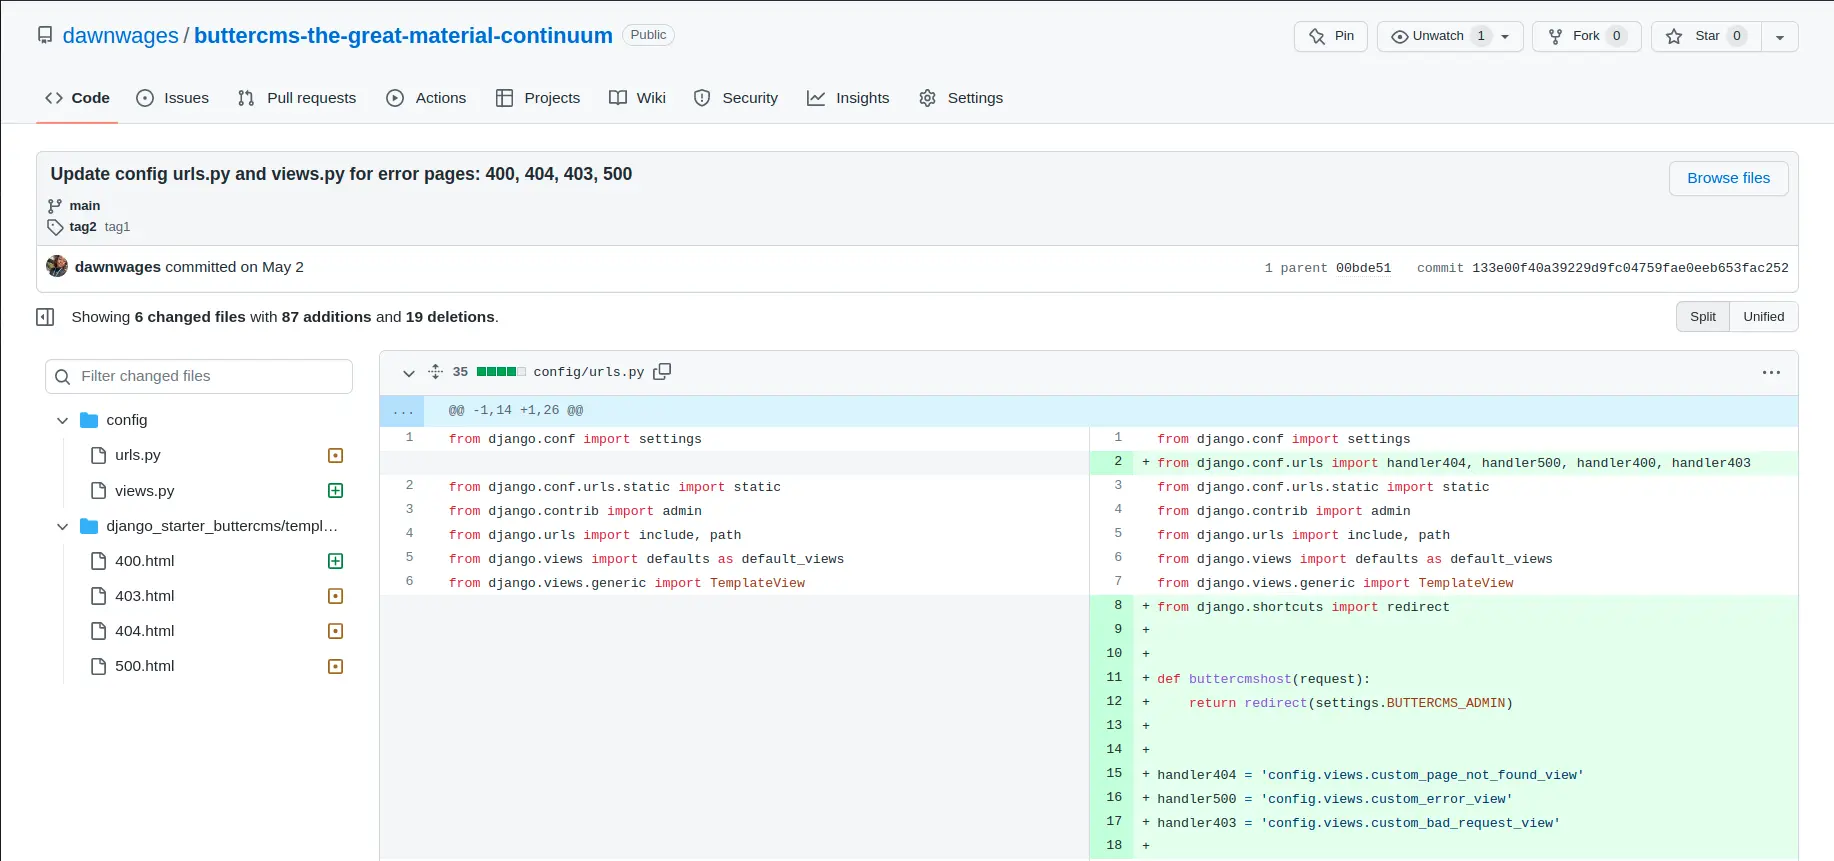
Task: Star the repository
Action: coord(1706,36)
